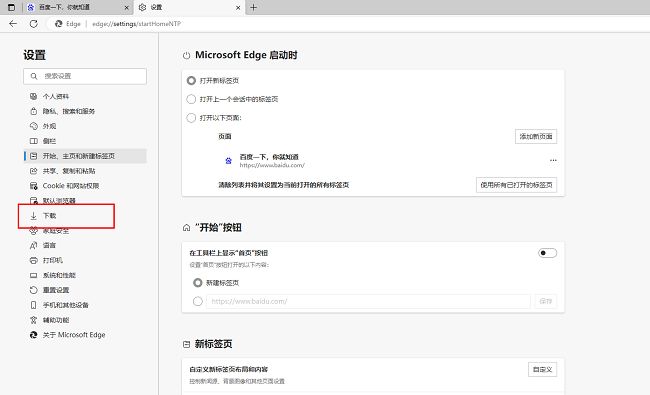This screenshot has width=650, height=395.
Task: Click the 隐私、搜索和服务 lock icon
Action: click(34, 111)
